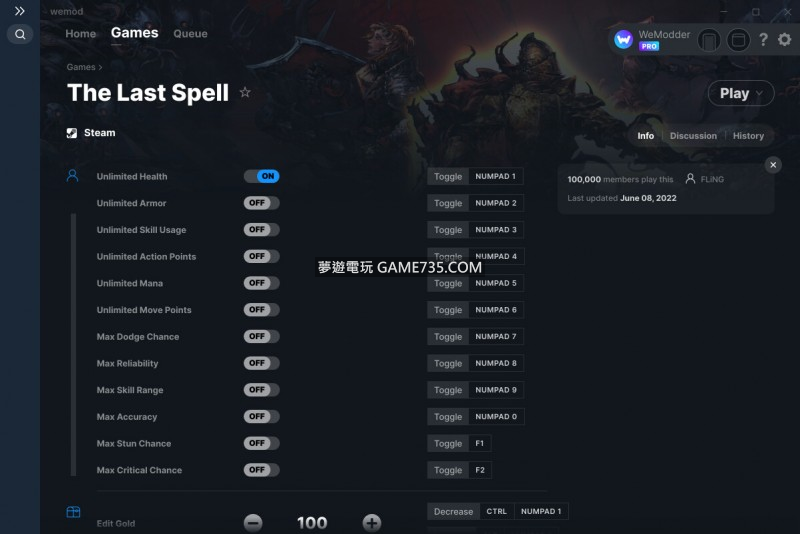Click the Edit Gold value field

coord(312,522)
